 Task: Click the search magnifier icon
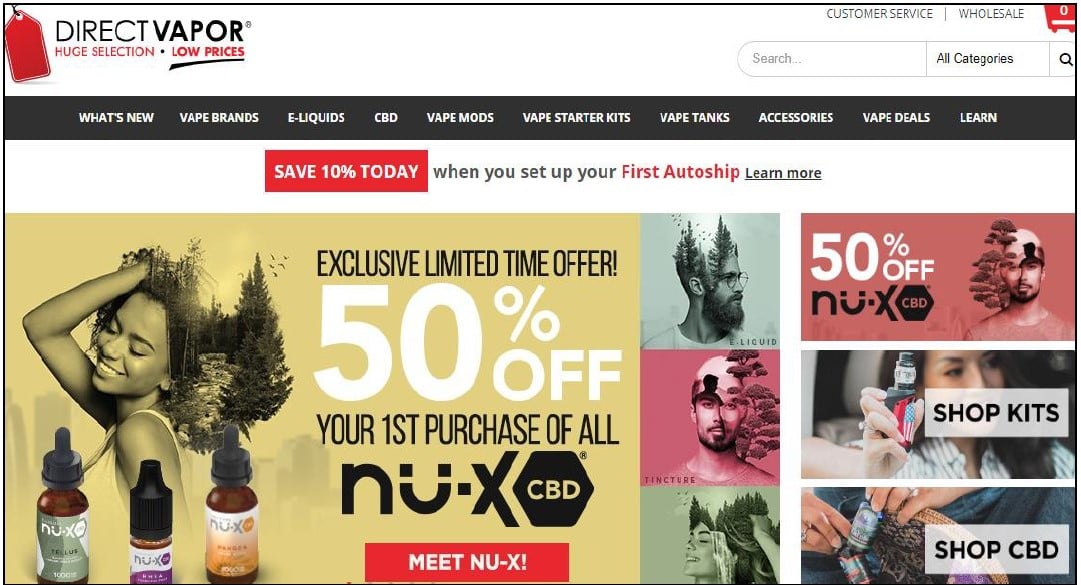point(1065,59)
